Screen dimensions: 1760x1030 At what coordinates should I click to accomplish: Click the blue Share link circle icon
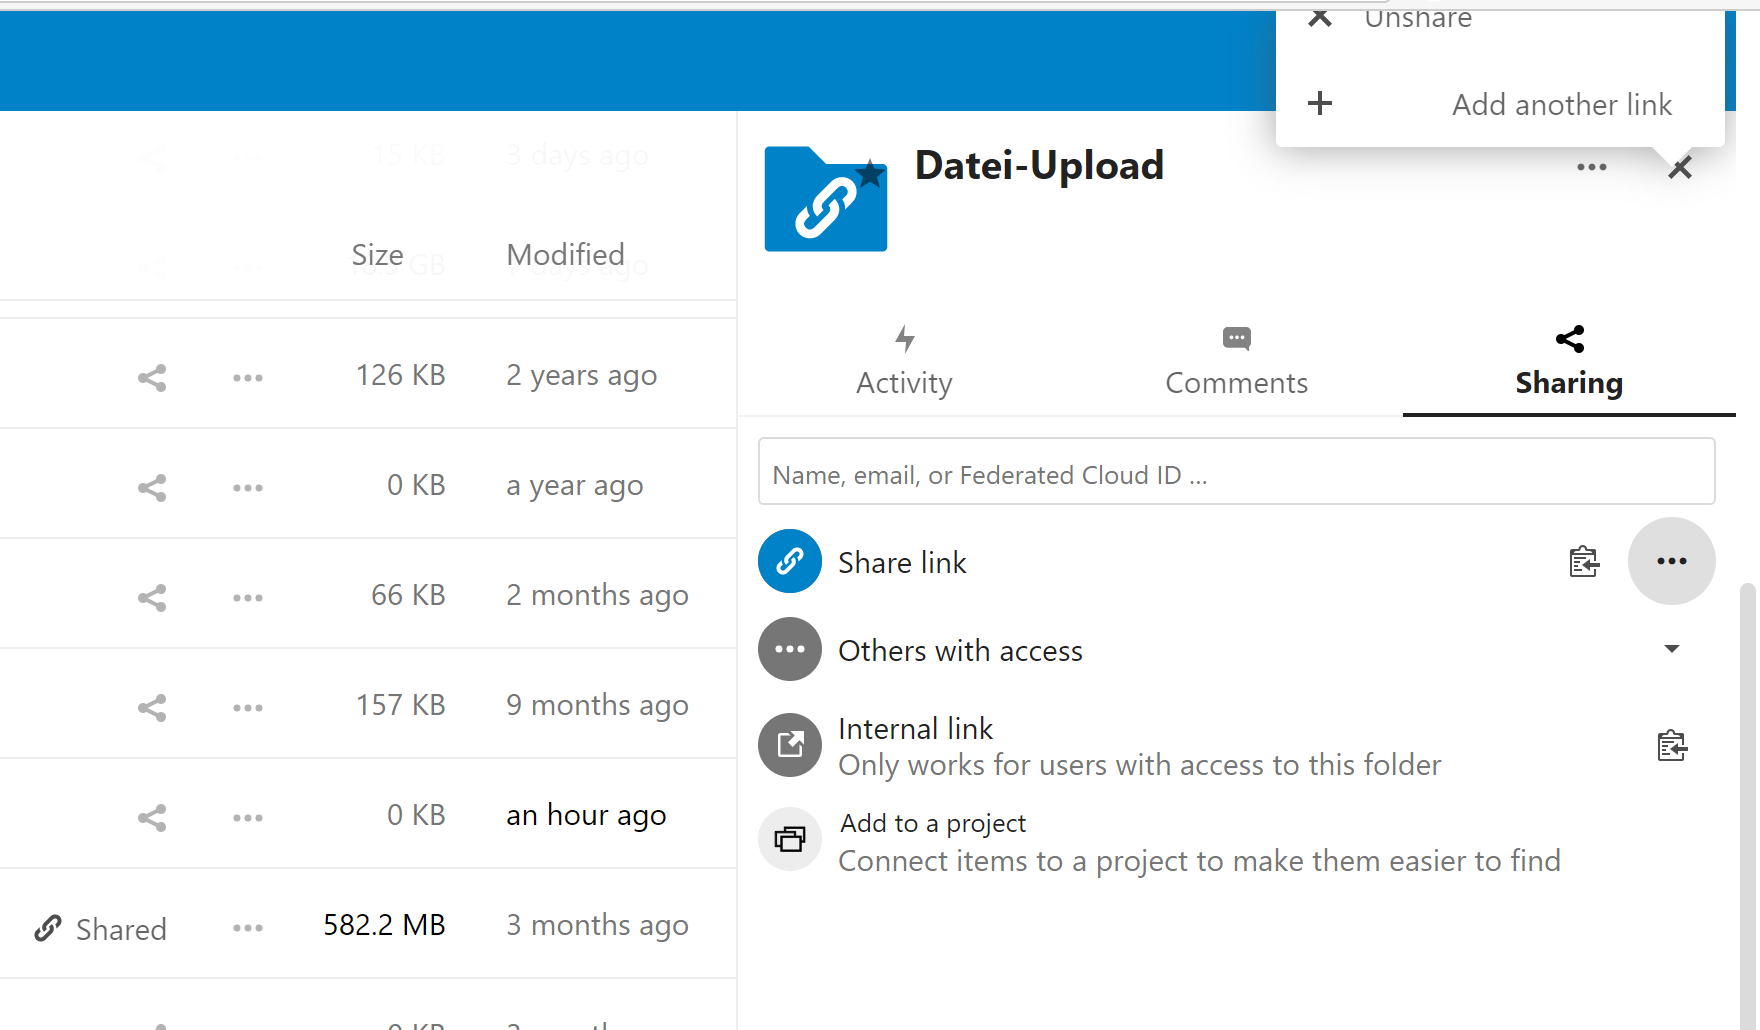[x=790, y=561]
